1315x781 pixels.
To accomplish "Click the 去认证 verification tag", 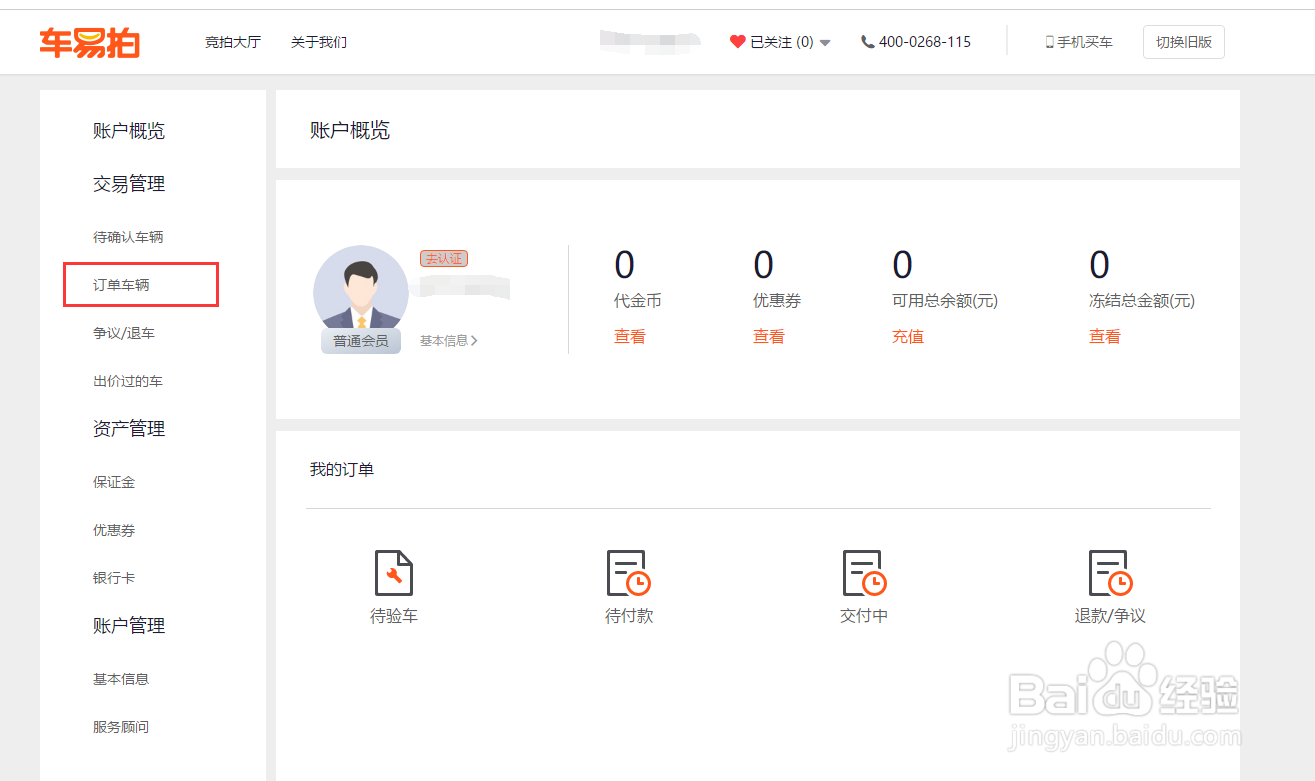I will click(443, 258).
